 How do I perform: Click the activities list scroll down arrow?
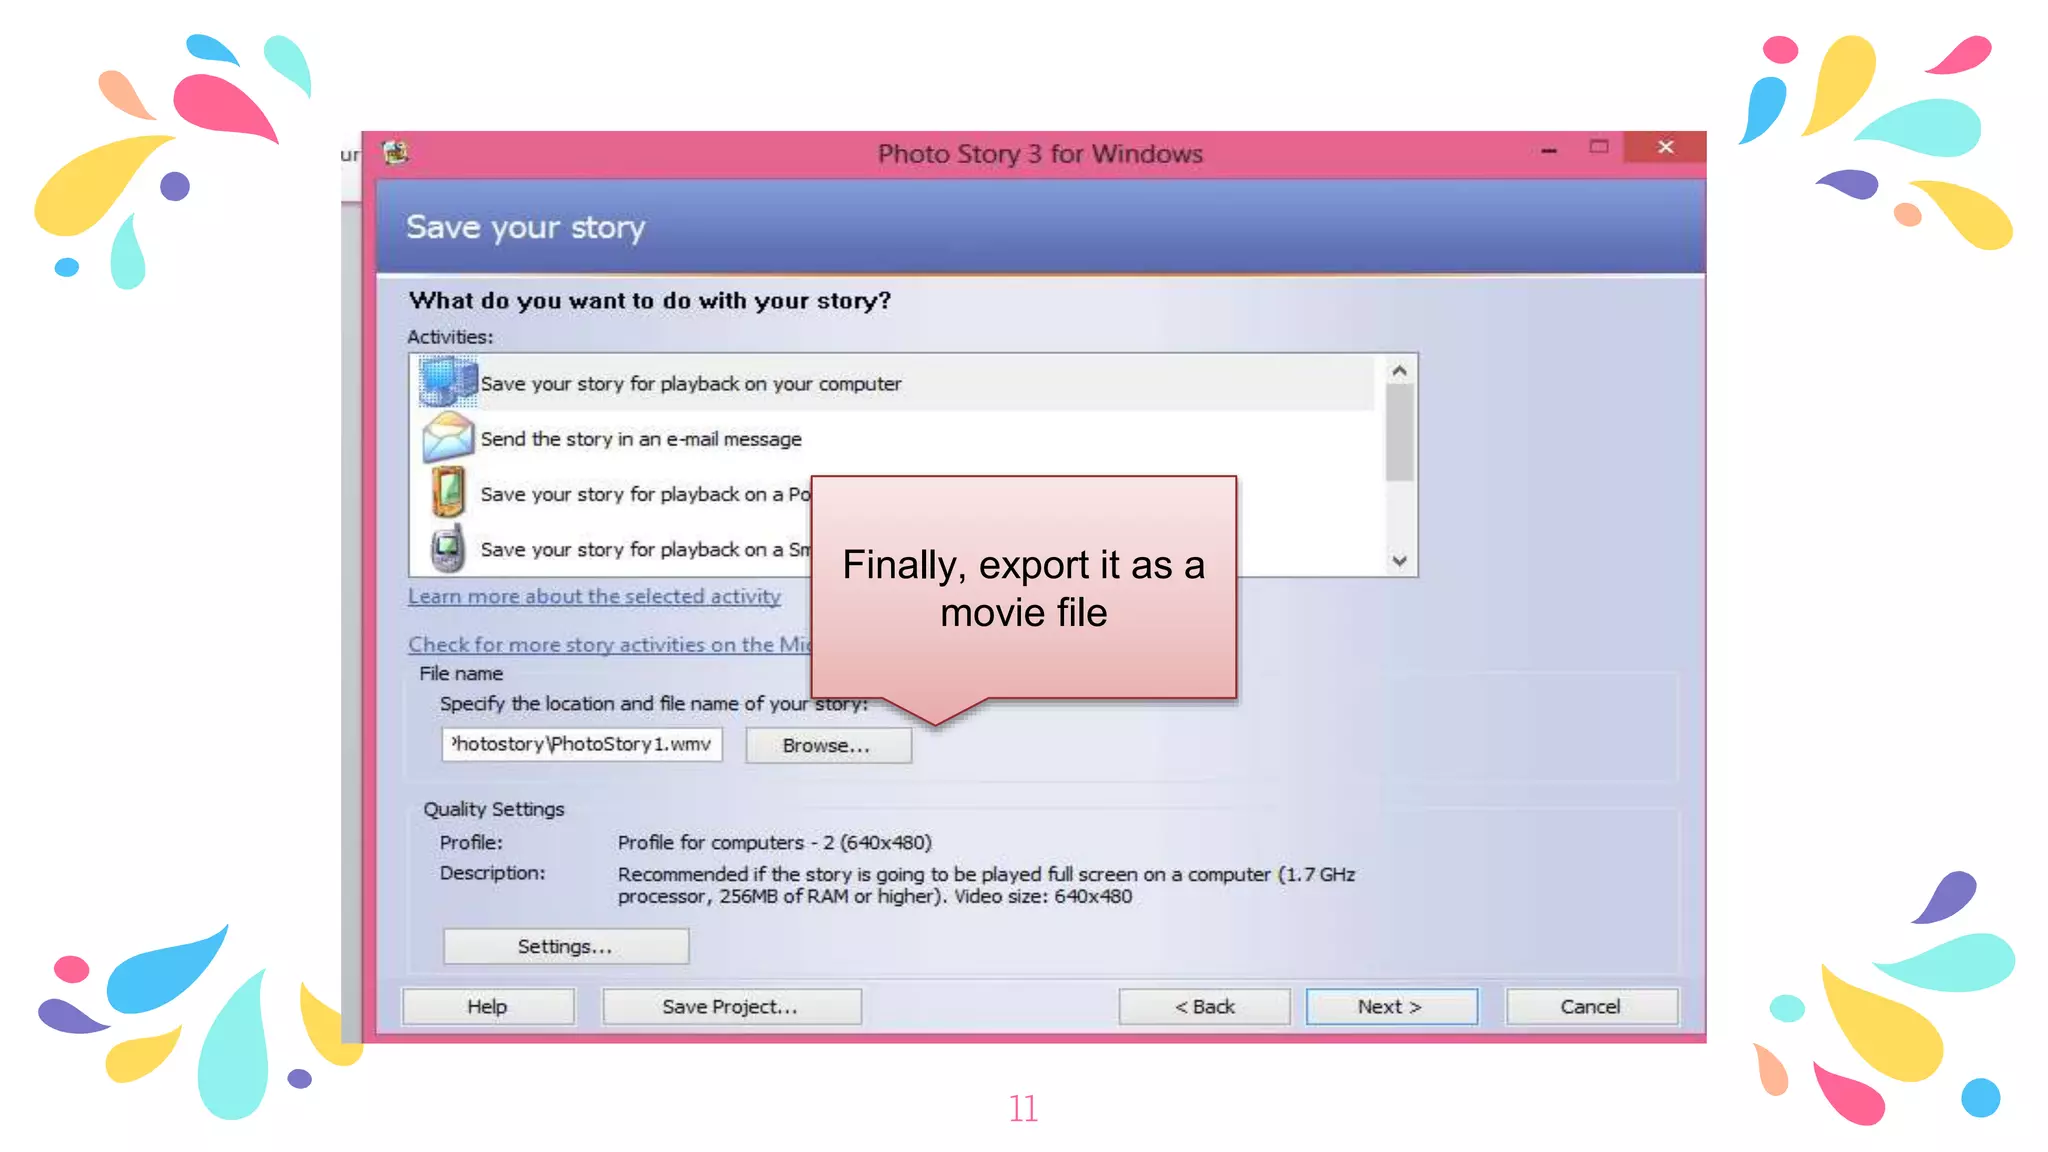[x=1399, y=561]
